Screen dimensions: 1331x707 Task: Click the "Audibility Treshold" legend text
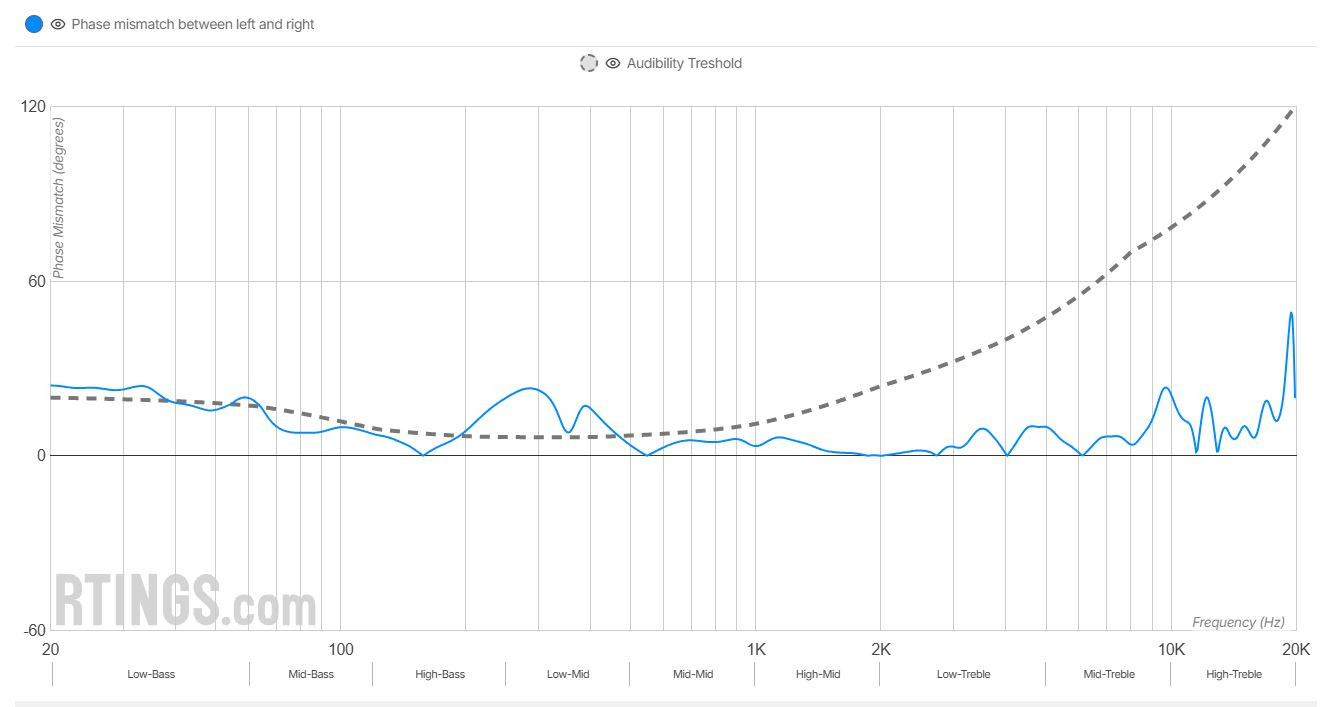point(684,63)
